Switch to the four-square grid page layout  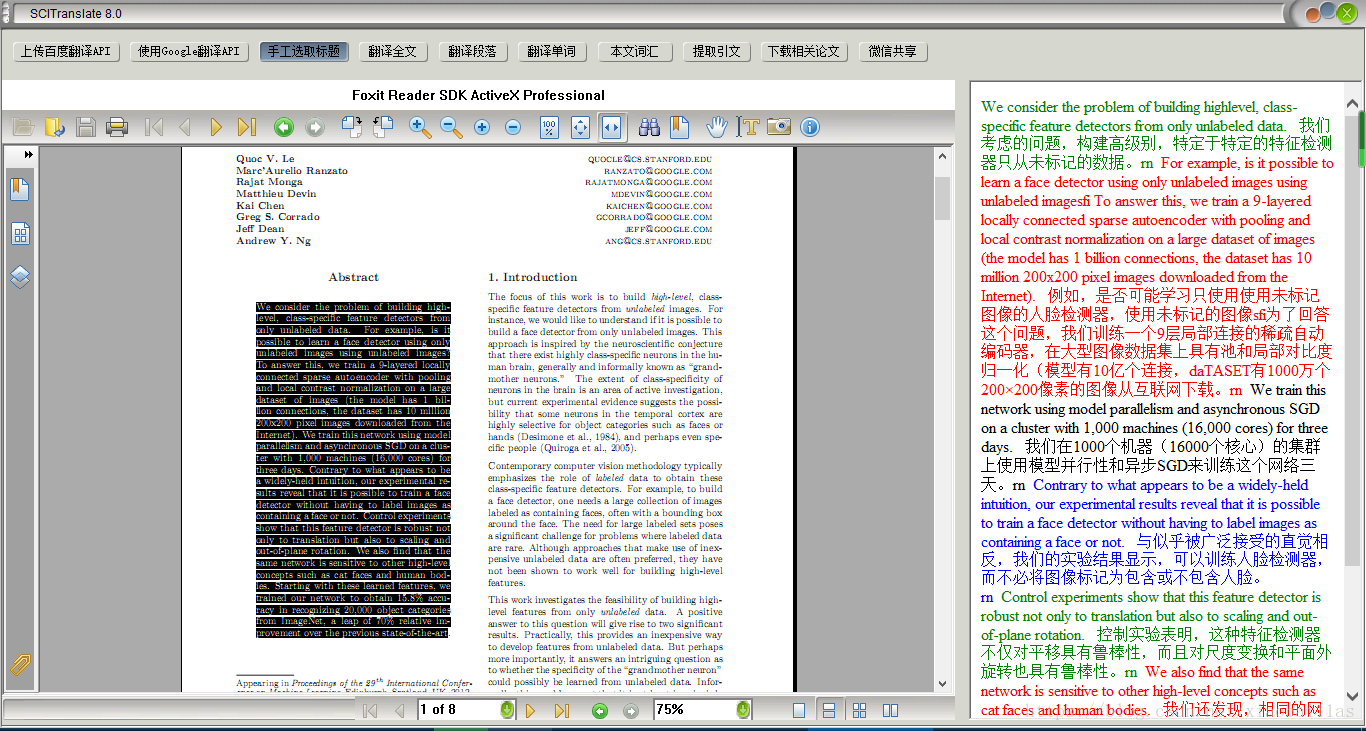click(x=859, y=710)
